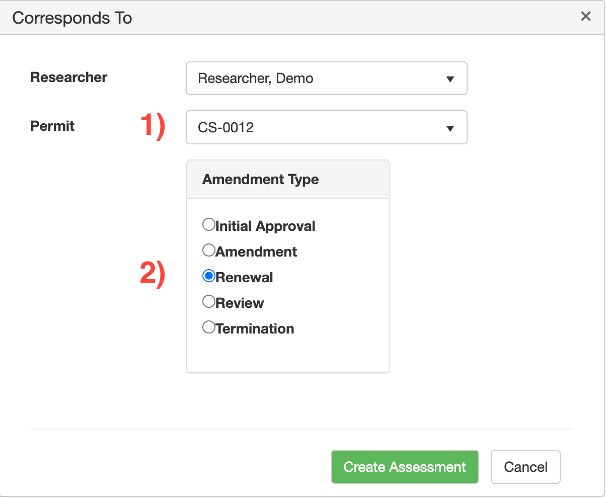Click the arrow on the Permit combo box
Image resolution: width=606 pixels, height=498 pixels.
point(449,128)
